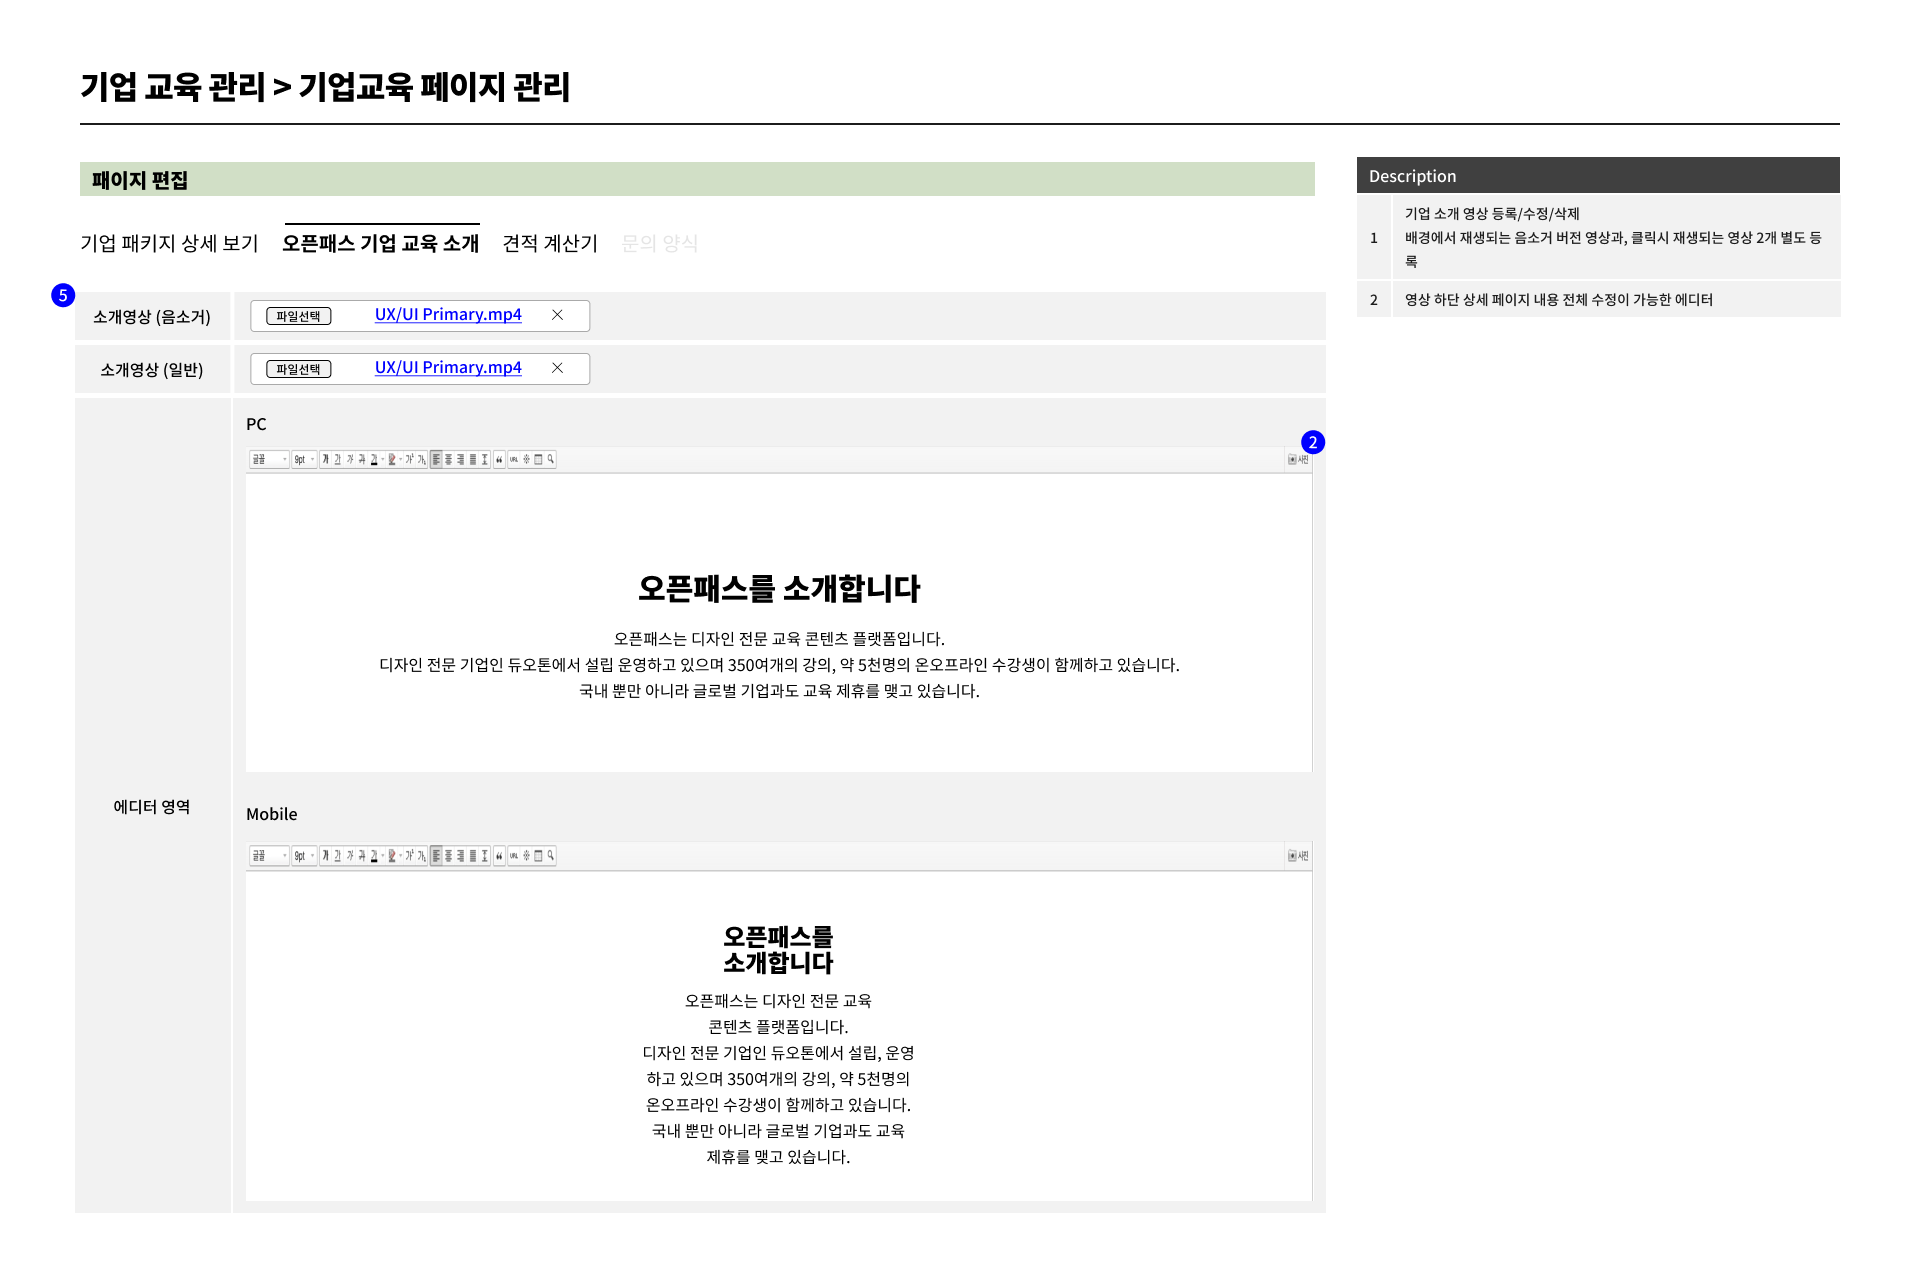The width and height of the screenshot is (1920, 1277).
Task: Open UX/UI Primary.mp4 link in 일반 row
Action: (448, 367)
